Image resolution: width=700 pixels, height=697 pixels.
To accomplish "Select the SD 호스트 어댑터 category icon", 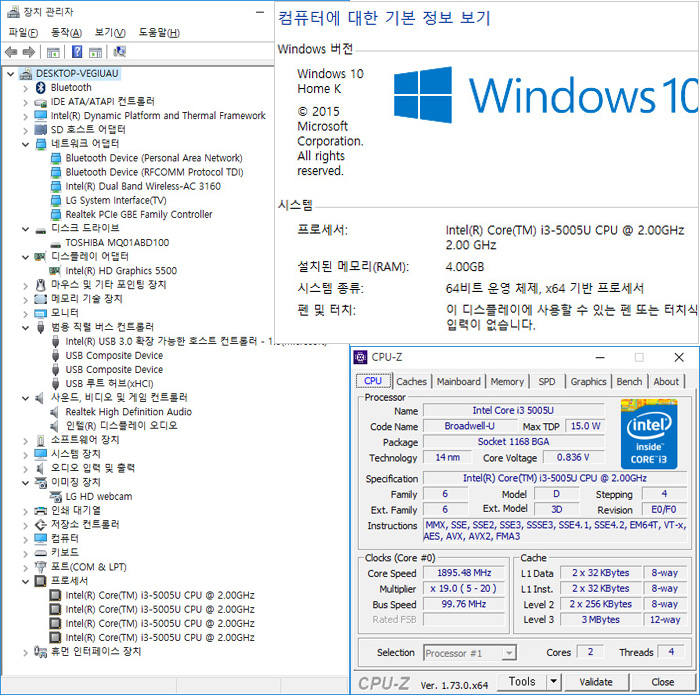I will [41, 130].
